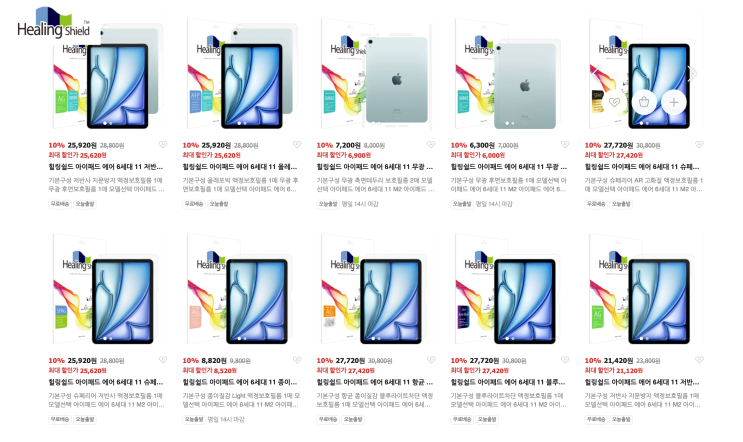Toggle wishlist heart on first 25,920원 저반사 product
This screenshot has height=442, width=743.
pos(163,144)
